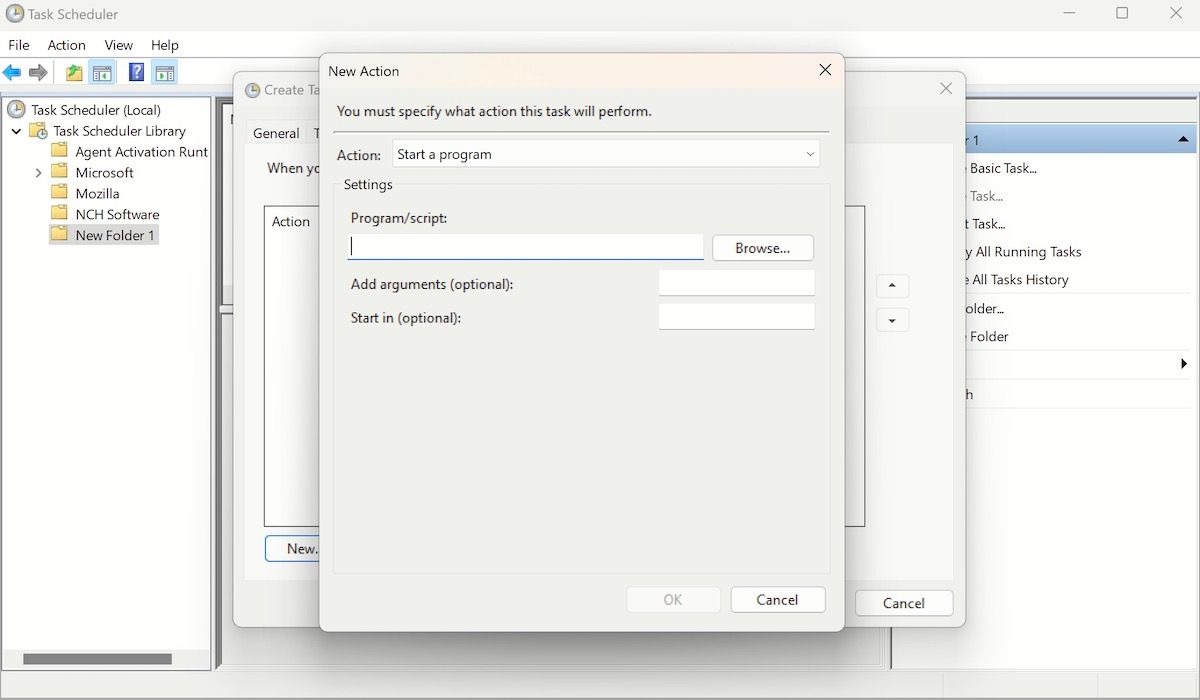The width and height of the screenshot is (1200, 700).
Task: Open the View menu
Action: (x=118, y=45)
